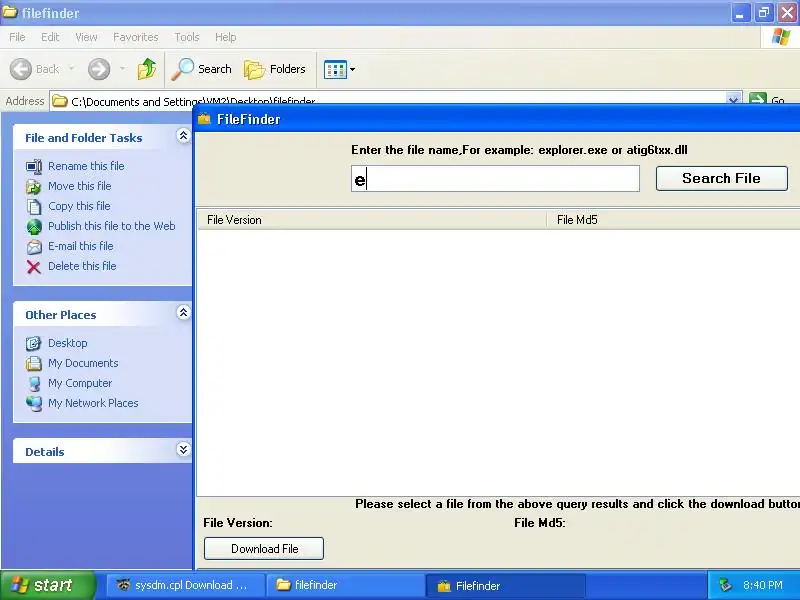
Task: Open the View menu
Action: (x=86, y=37)
